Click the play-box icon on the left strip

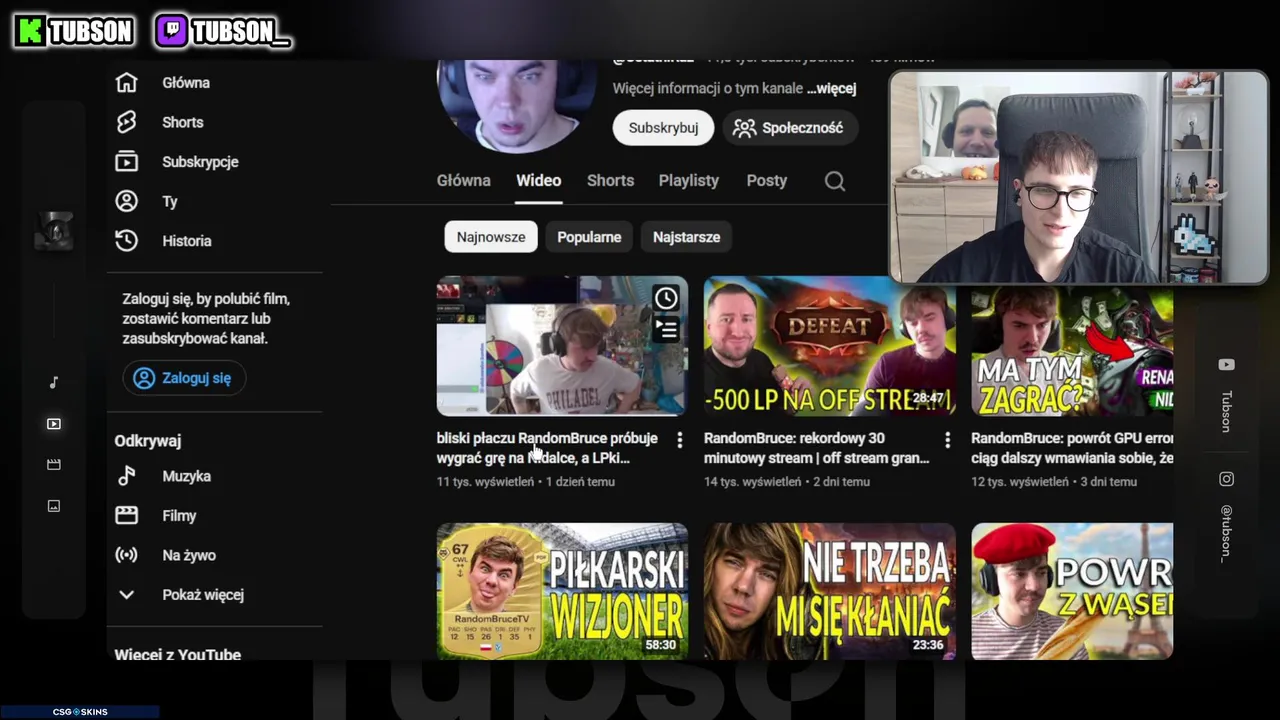click(54, 424)
